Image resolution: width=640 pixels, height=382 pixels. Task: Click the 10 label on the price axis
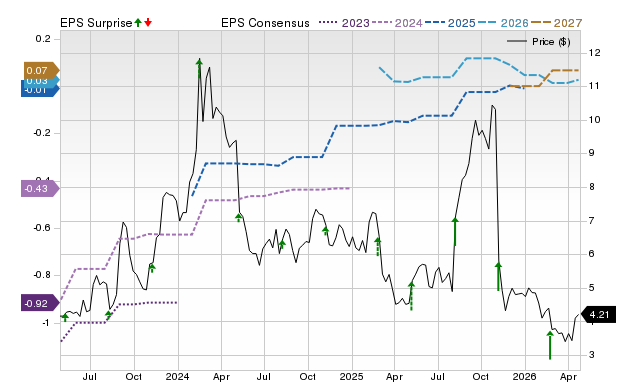tap(595, 120)
